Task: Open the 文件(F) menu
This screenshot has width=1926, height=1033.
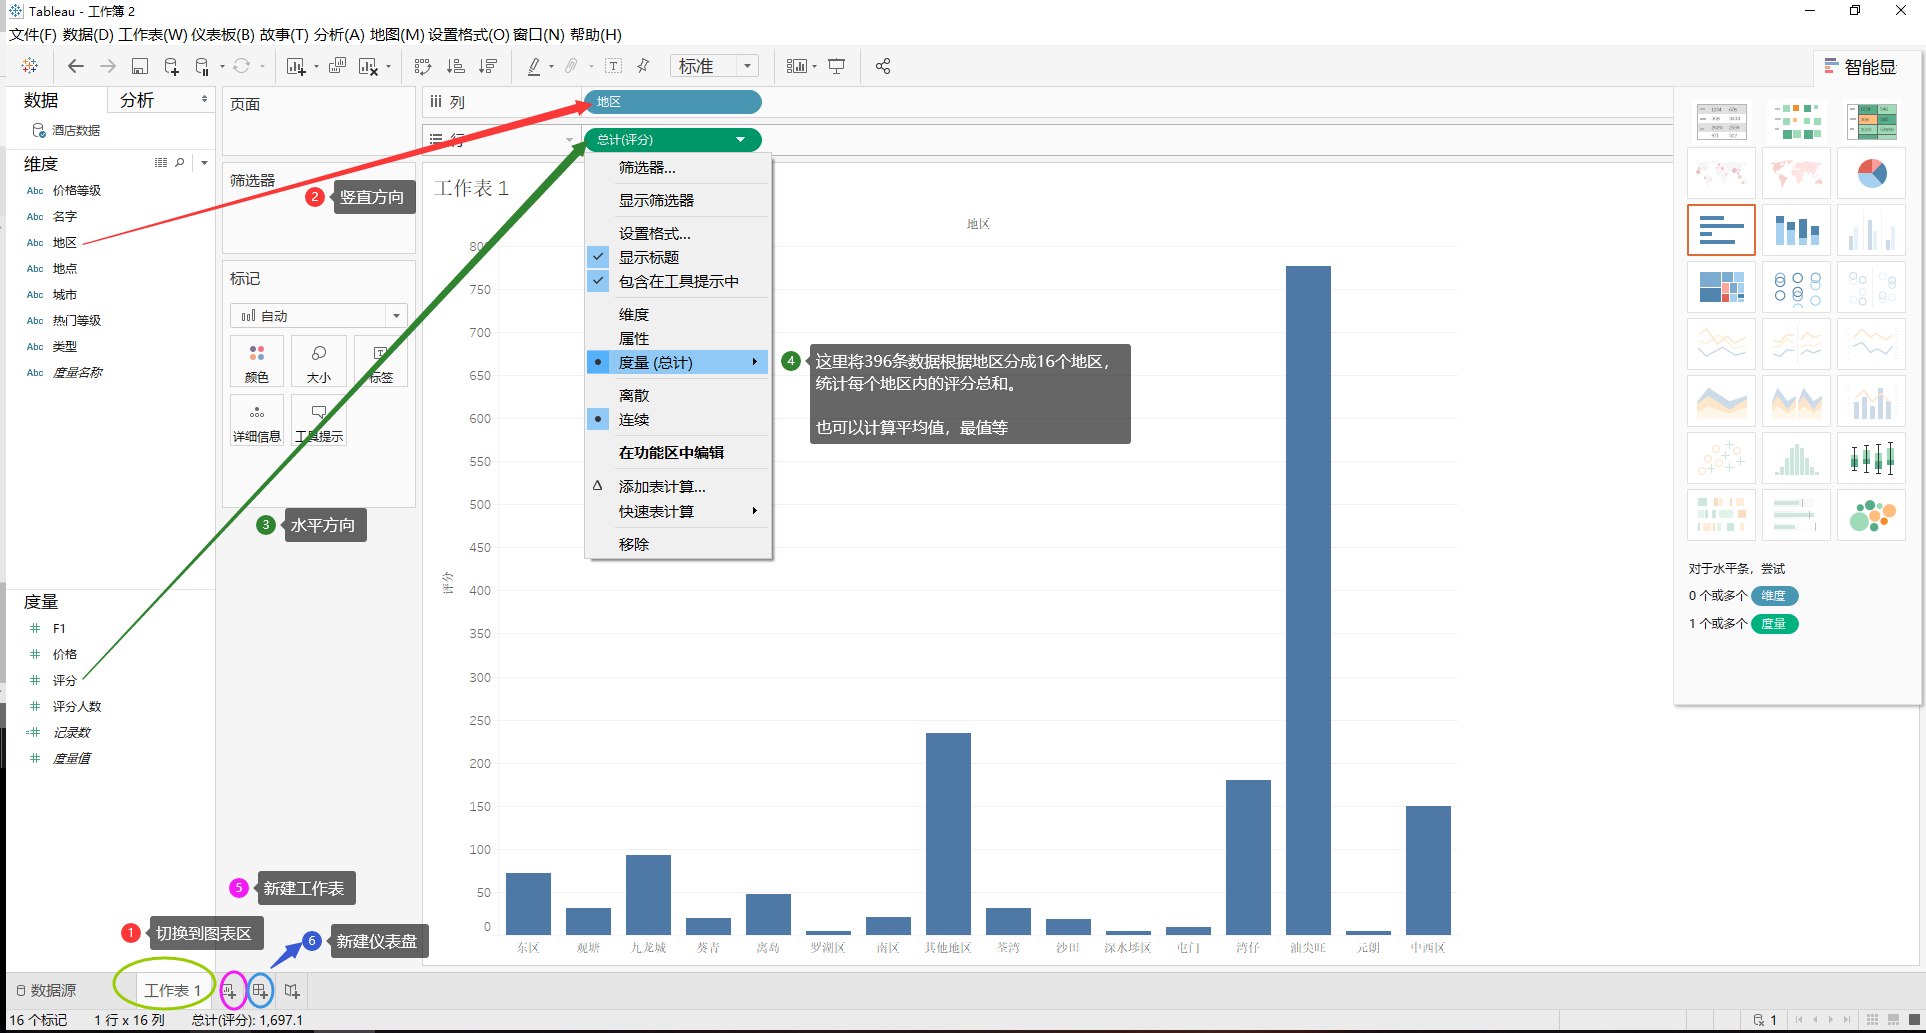Action: coord(32,35)
